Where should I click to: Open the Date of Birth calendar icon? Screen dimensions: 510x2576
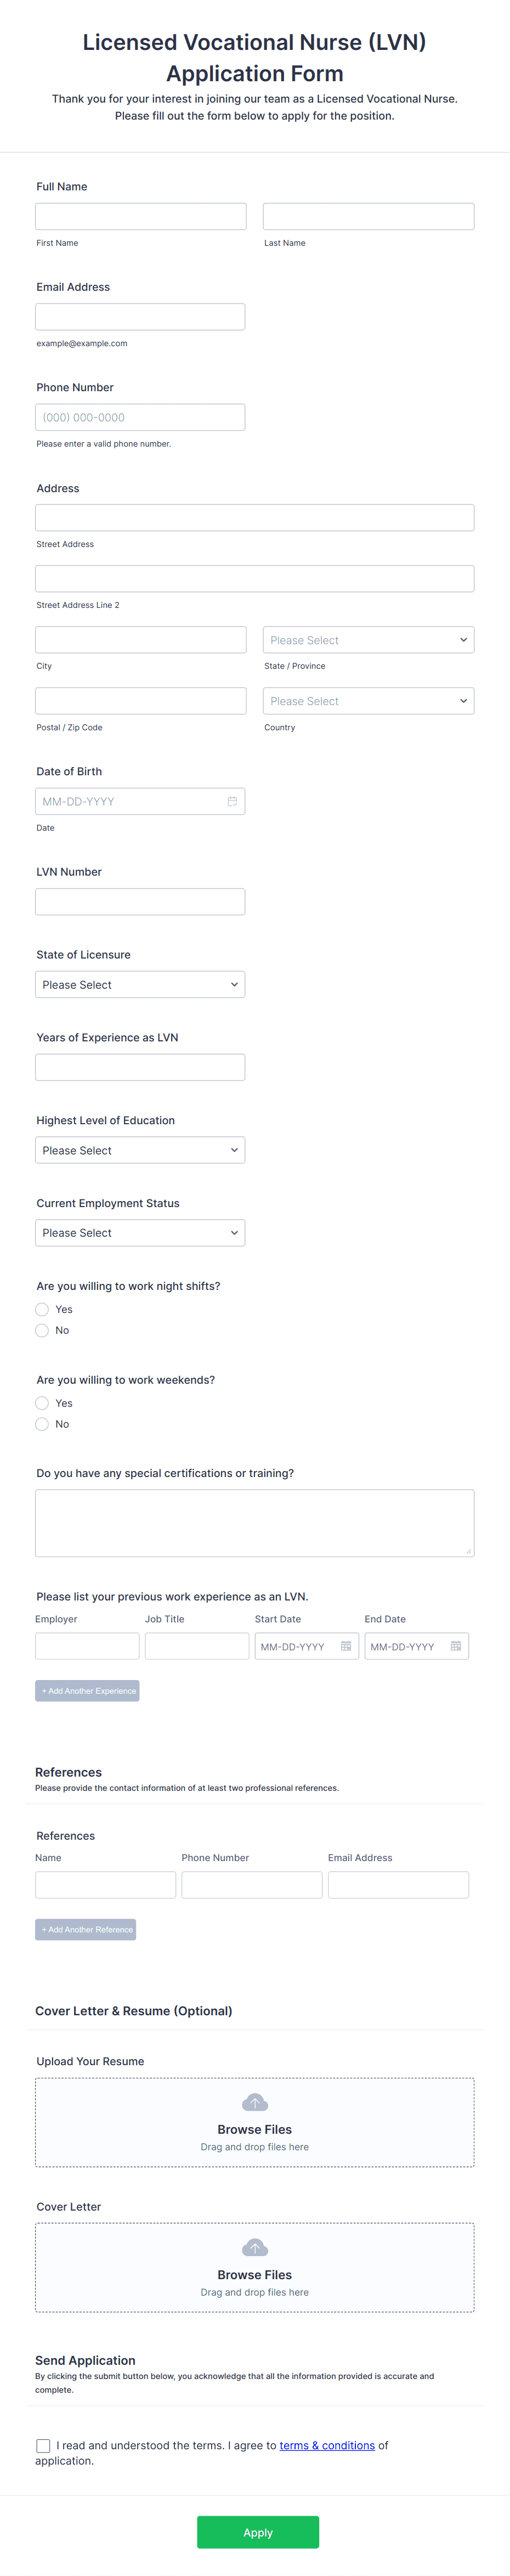pos(232,801)
